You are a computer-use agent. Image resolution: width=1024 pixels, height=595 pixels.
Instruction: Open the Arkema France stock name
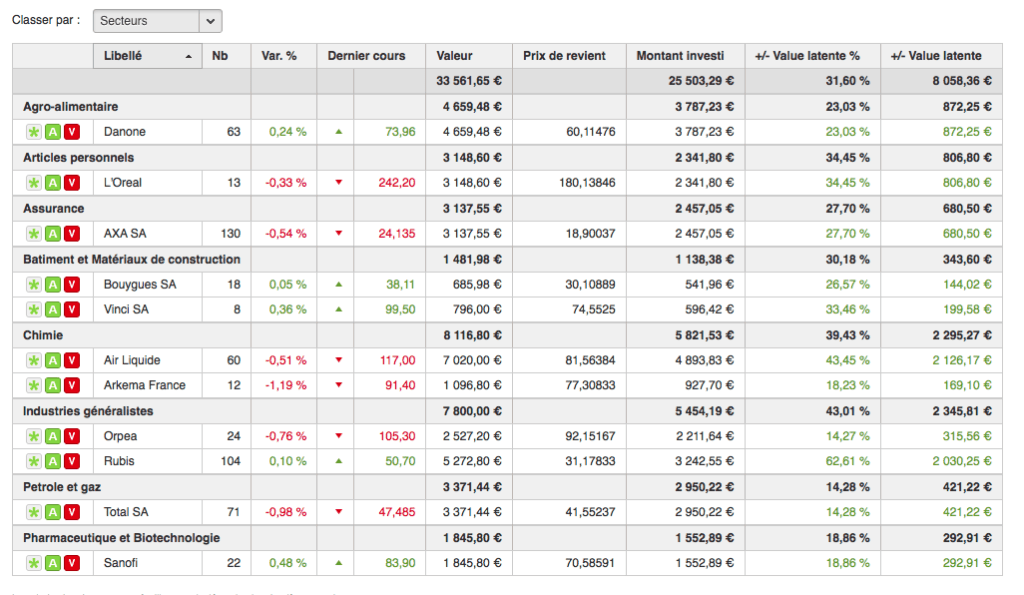144,385
